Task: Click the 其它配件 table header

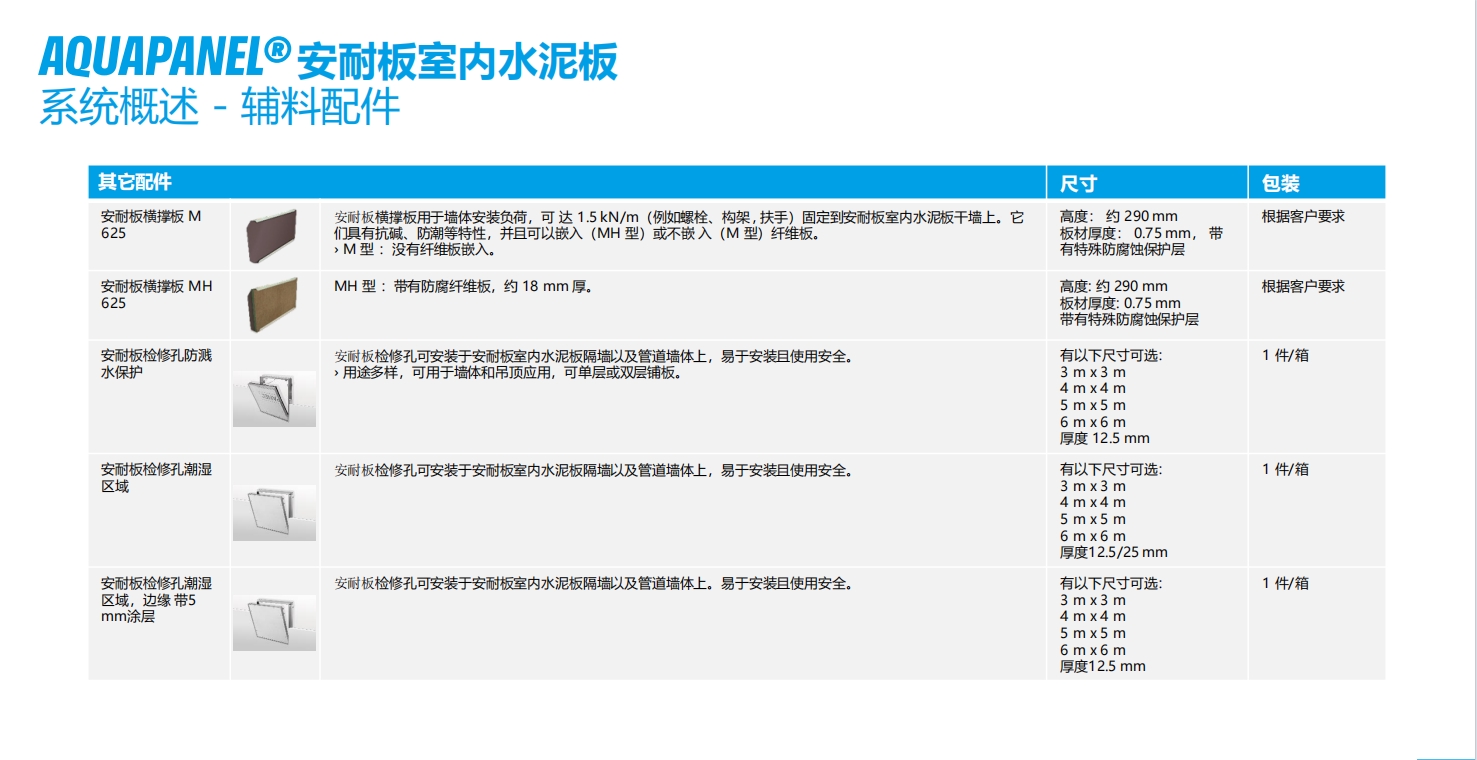Action: tap(135, 183)
